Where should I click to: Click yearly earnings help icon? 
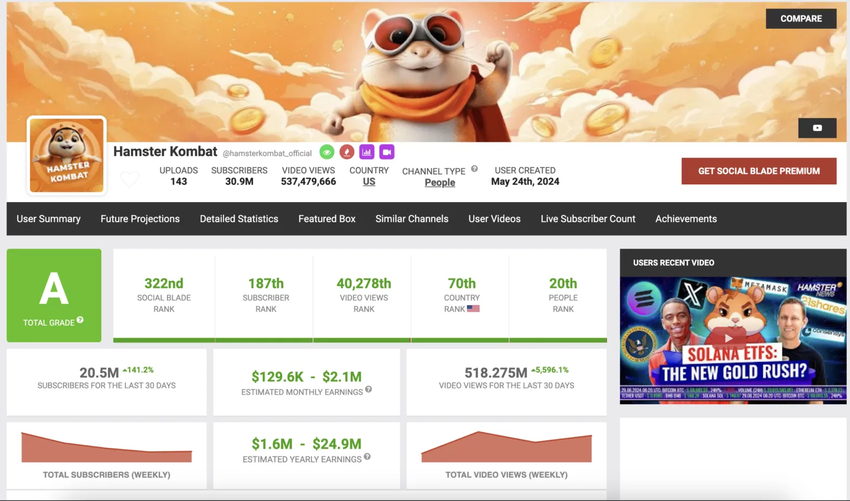pos(367,457)
